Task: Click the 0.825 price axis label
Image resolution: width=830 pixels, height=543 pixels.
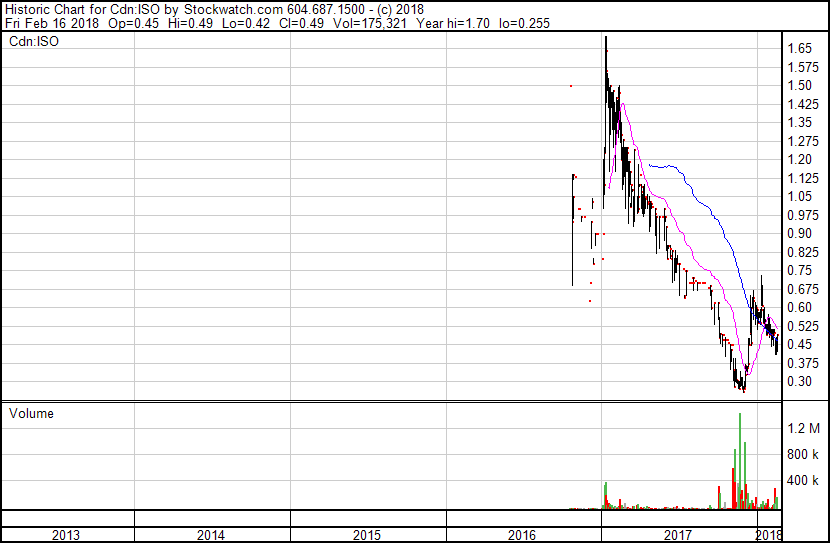Action: tap(803, 252)
